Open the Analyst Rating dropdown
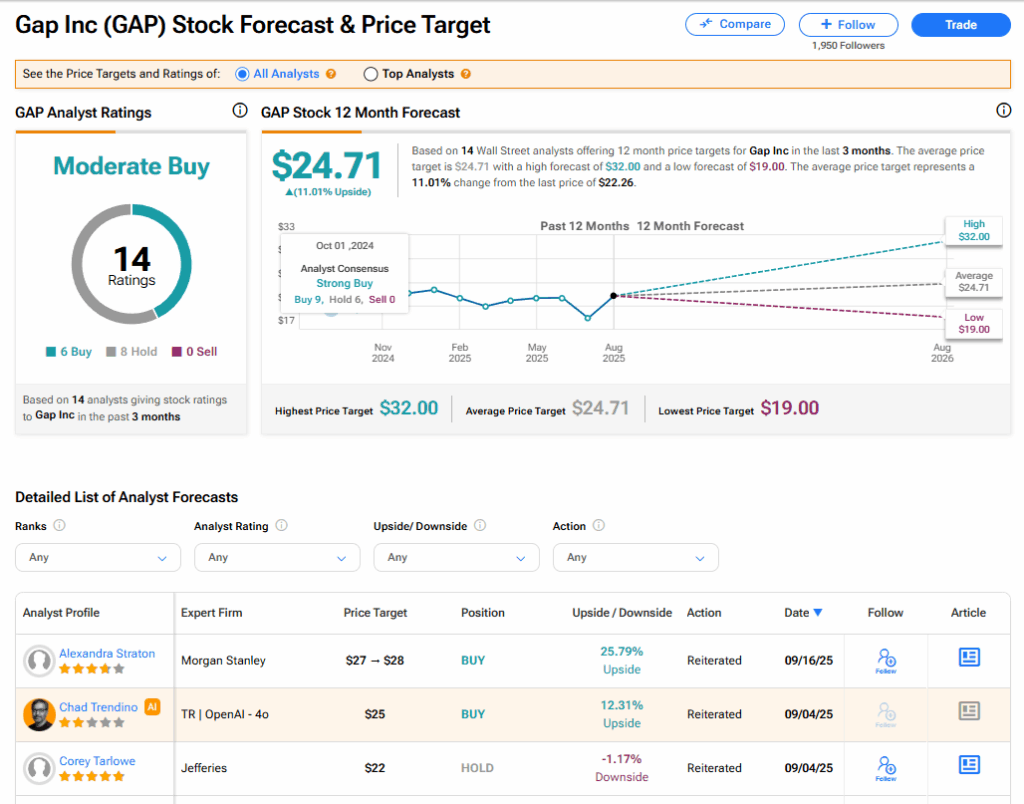The image size is (1024, 804). point(277,557)
